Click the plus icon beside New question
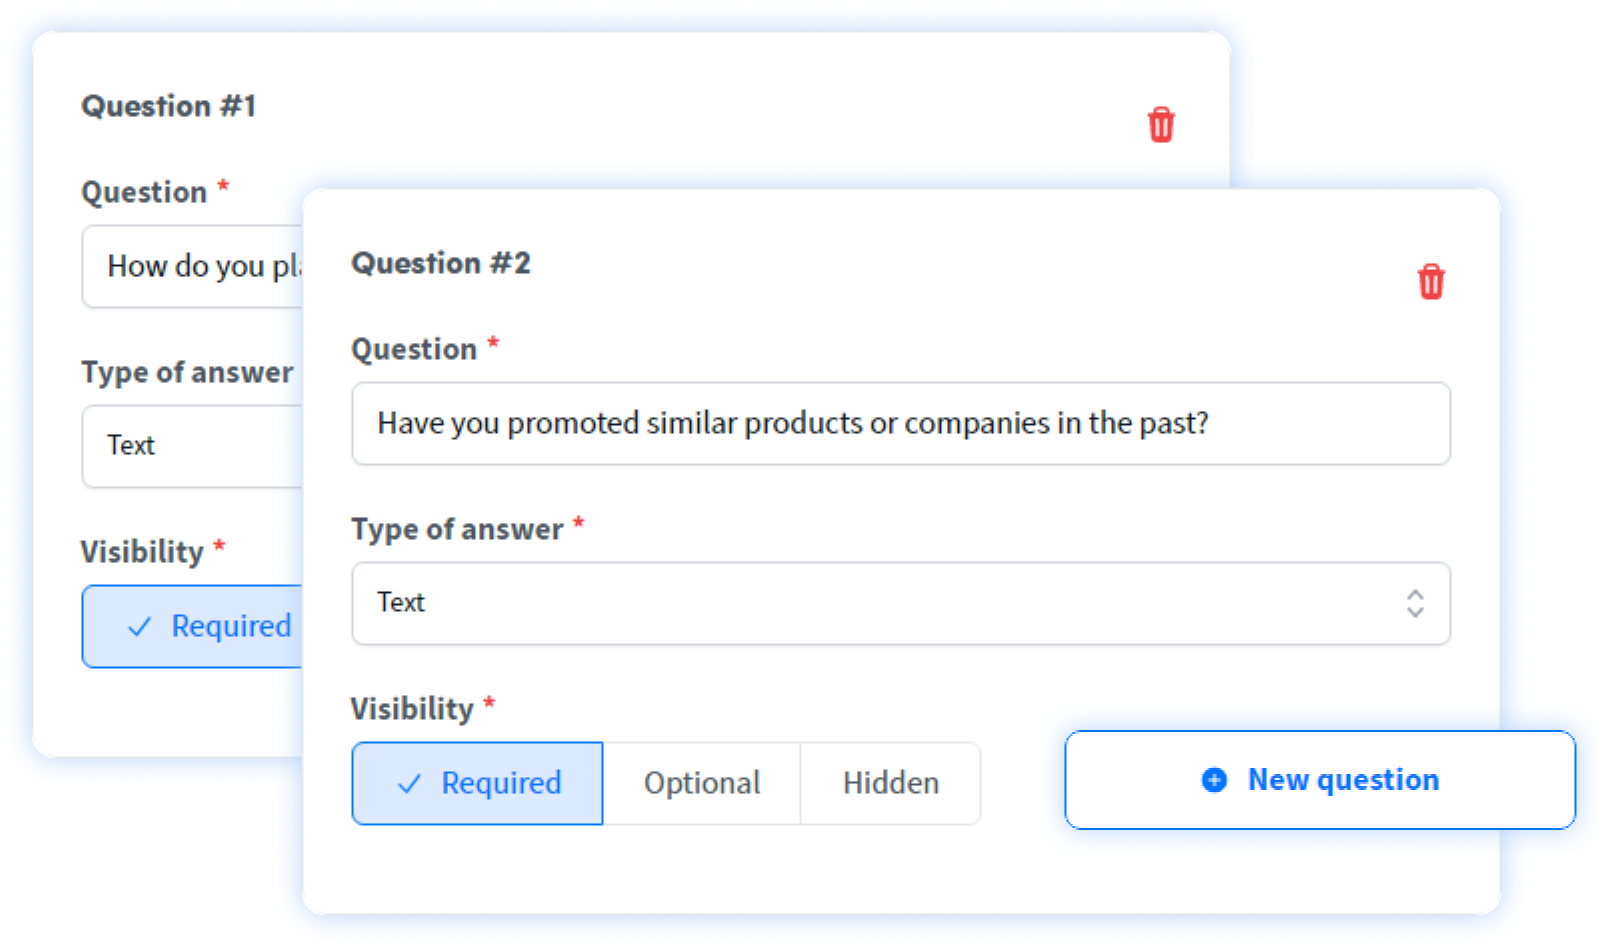The image size is (1606, 946). [x=1214, y=780]
